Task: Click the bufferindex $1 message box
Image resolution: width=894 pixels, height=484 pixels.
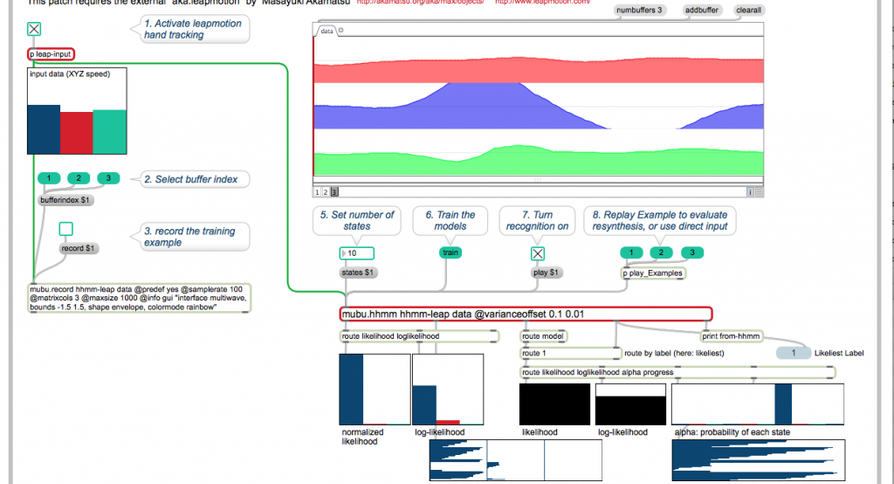Action: click(65, 200)
